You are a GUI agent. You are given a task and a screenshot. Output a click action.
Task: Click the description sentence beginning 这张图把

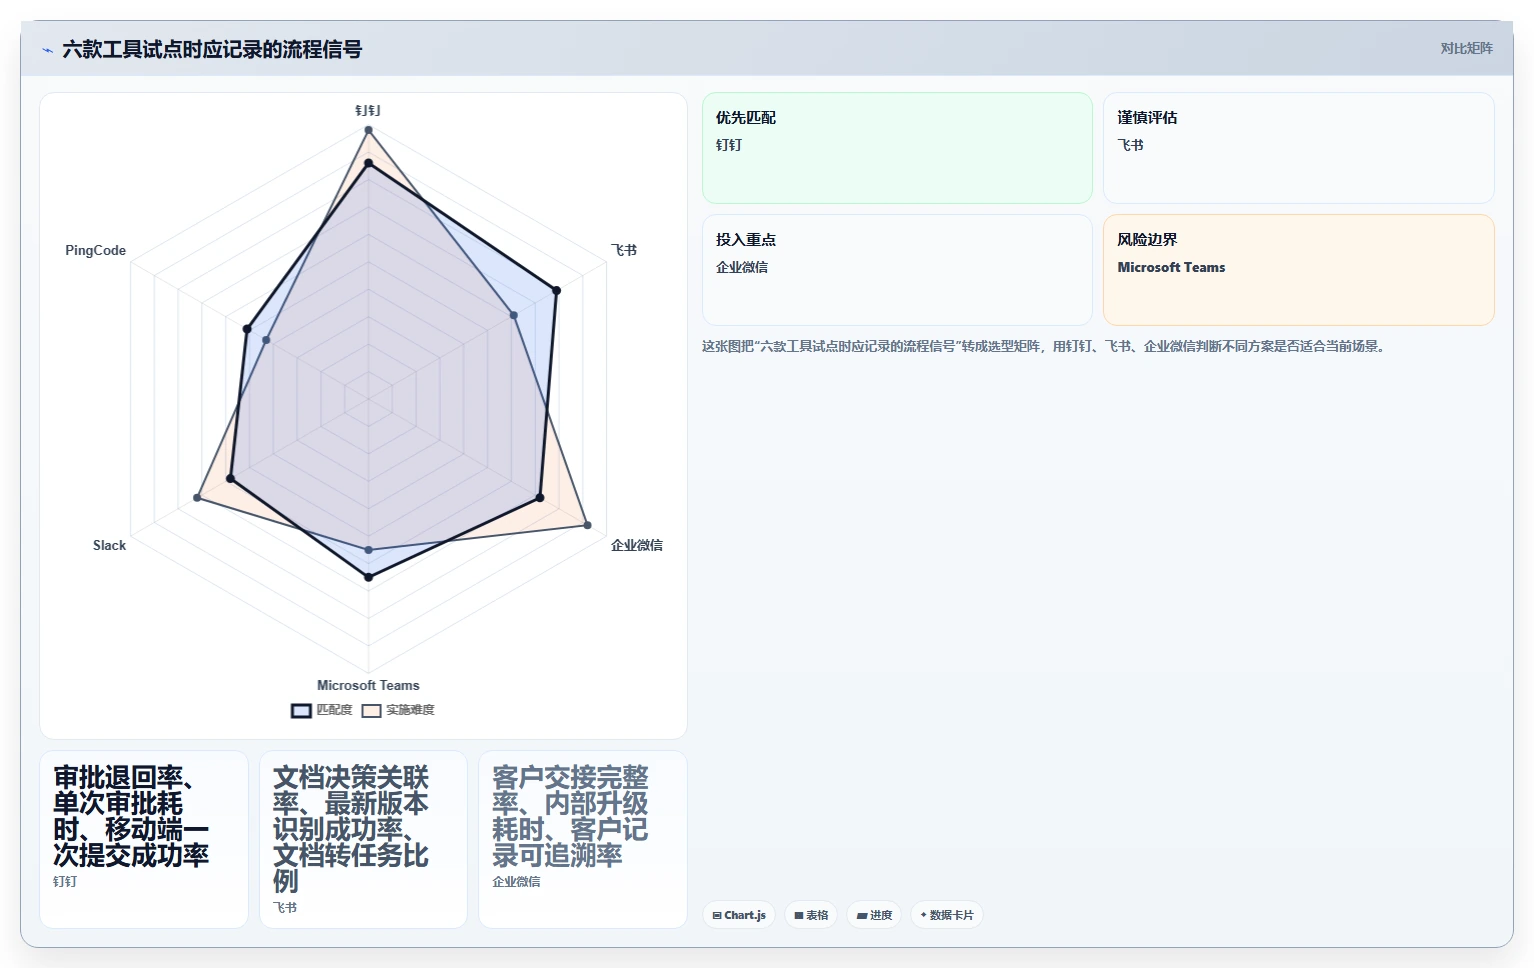click(1043, 346)
